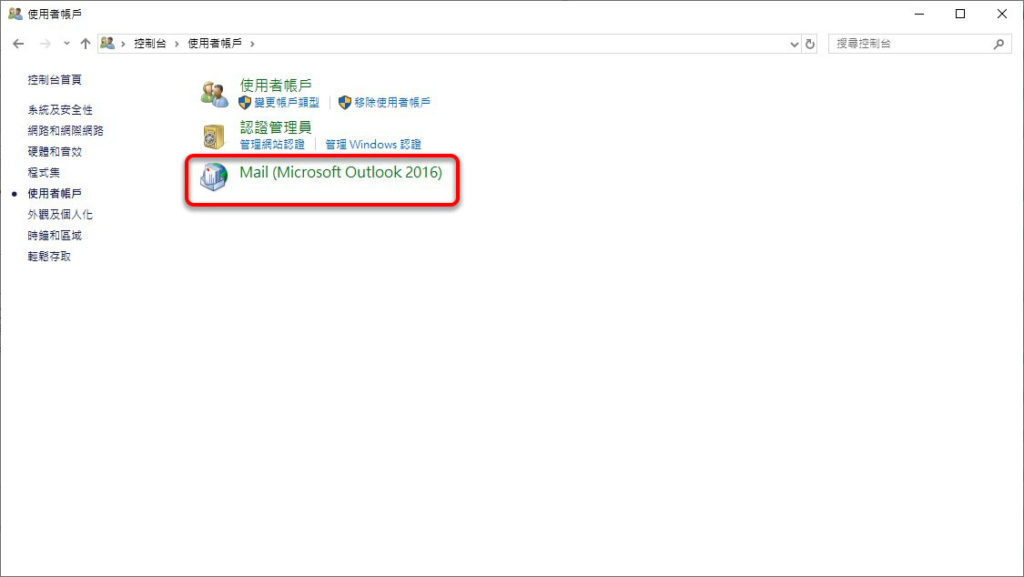The height and width of the screenshot is (577, 1024).
Task: Close the User Accounts window
Action: [1002, 14]
